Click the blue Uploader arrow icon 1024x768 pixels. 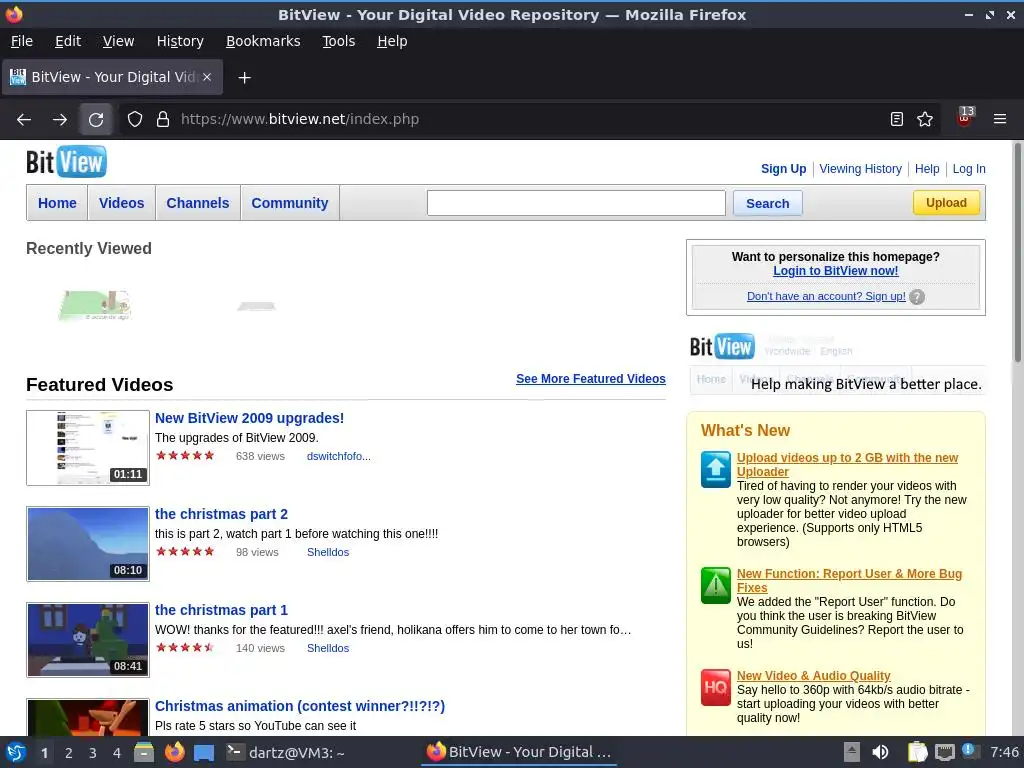716,469
